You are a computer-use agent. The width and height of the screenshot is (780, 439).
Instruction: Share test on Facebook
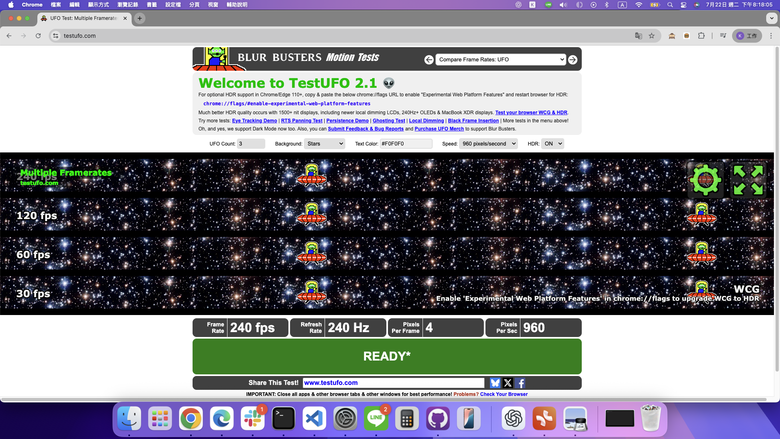[520, 383]
